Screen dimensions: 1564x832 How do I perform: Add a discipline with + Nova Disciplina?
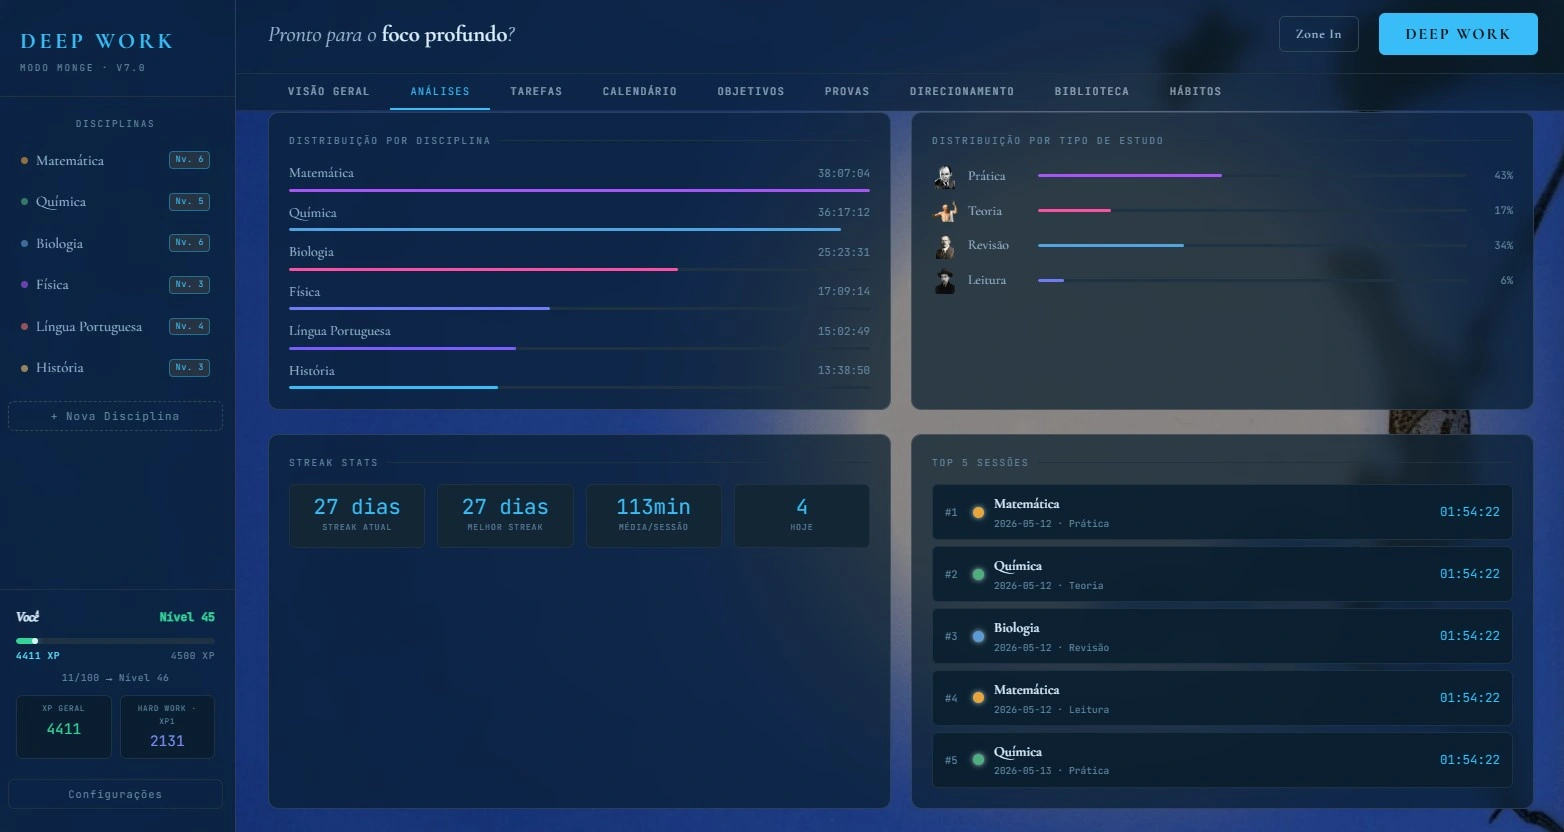(x=115, y=416)
